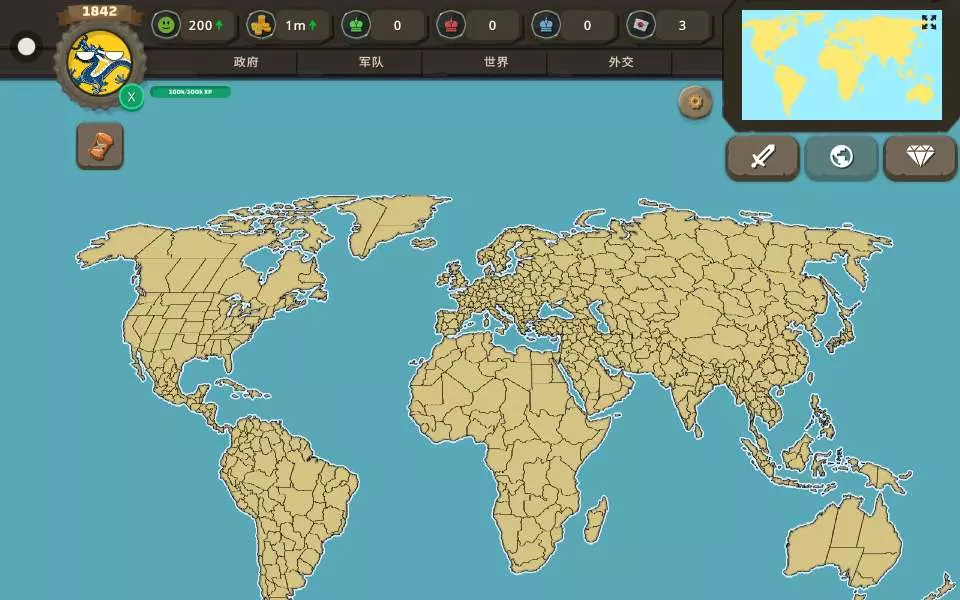Click the dragon flag country emblem

[x=99, y=63]
